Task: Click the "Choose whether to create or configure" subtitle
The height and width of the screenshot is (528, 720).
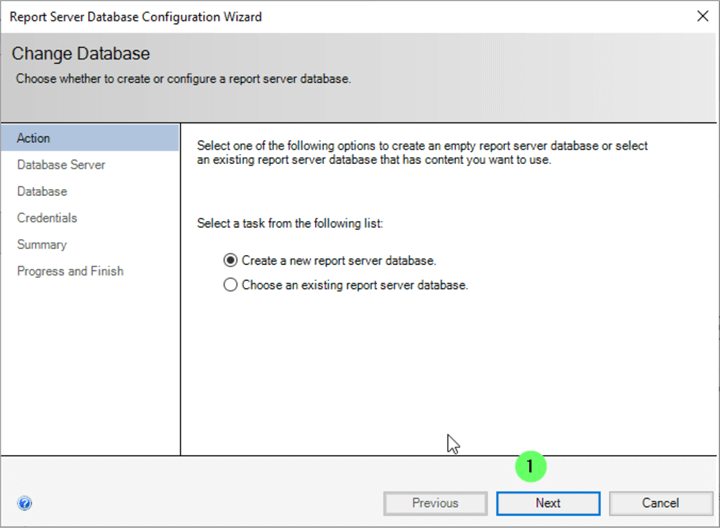Action: click(183, 78)
